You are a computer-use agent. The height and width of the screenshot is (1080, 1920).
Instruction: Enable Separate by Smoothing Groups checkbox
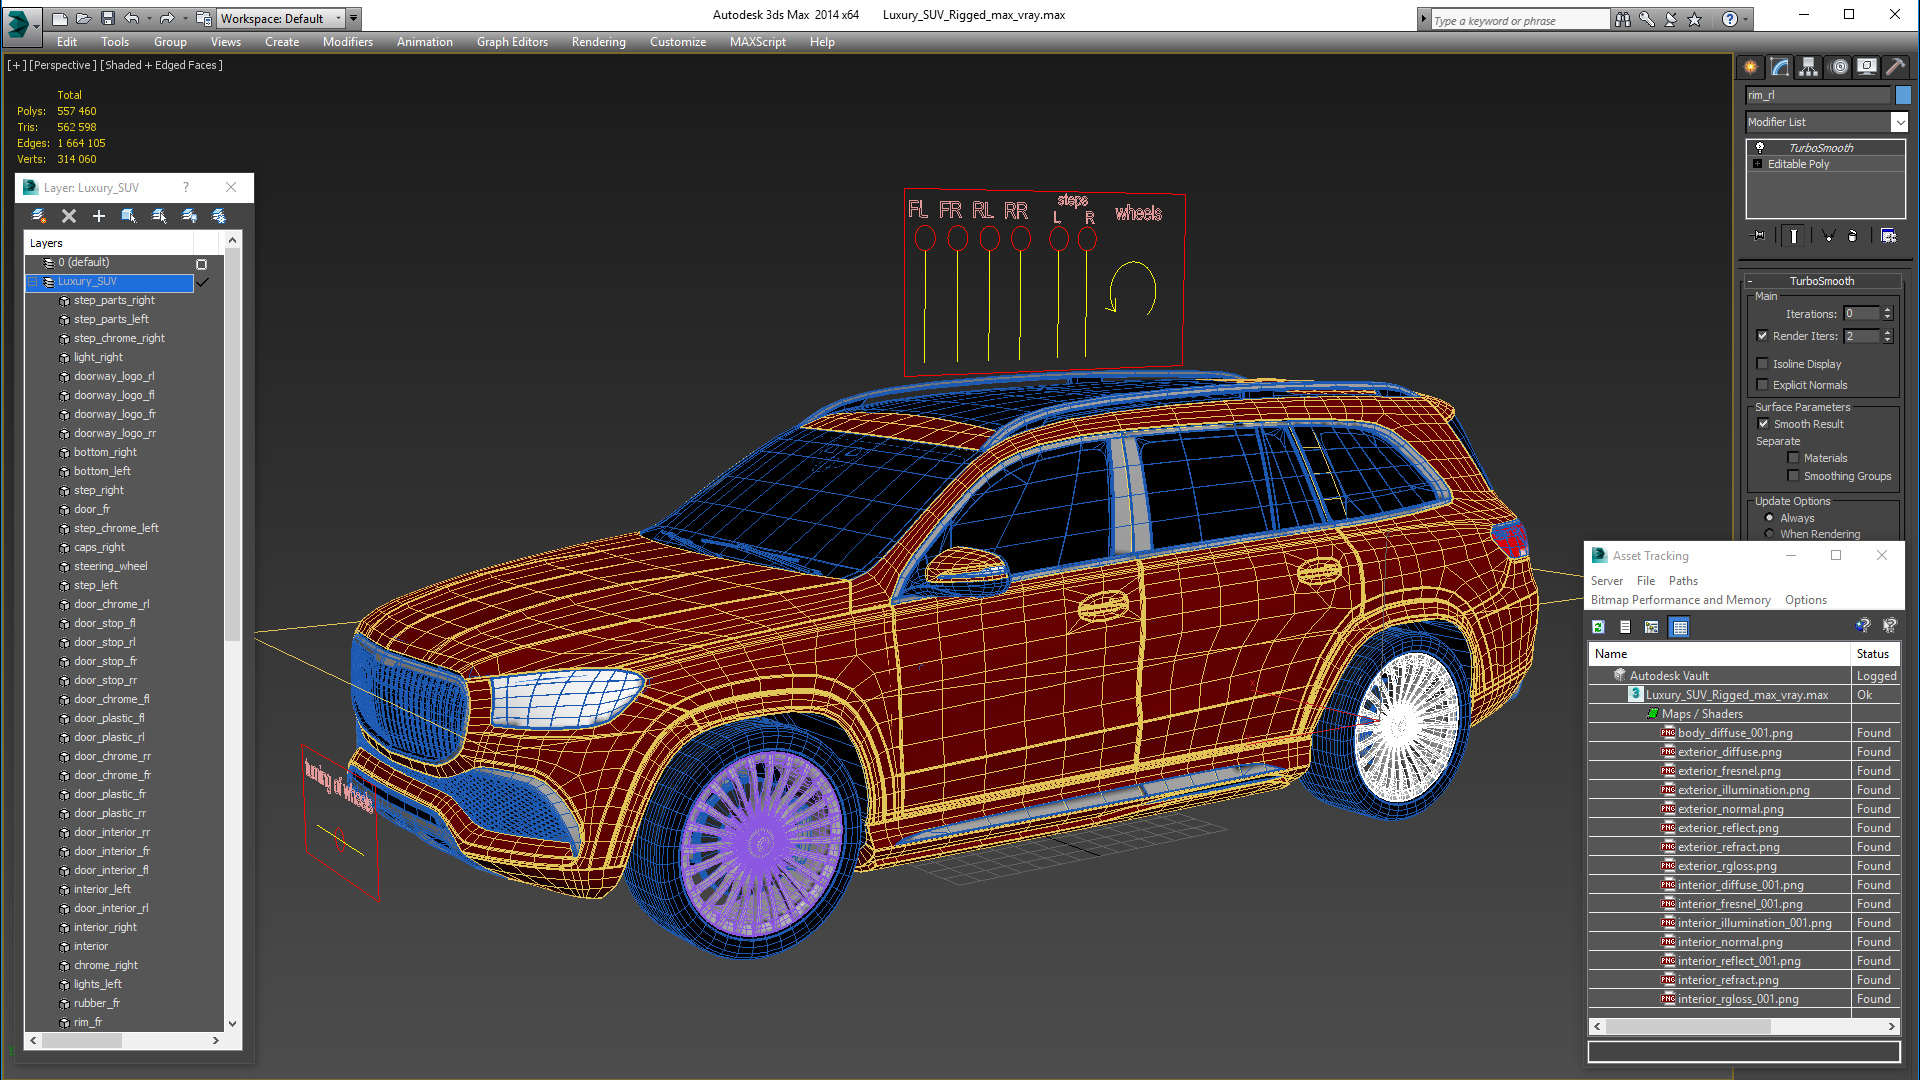[x=1794, y=476]
